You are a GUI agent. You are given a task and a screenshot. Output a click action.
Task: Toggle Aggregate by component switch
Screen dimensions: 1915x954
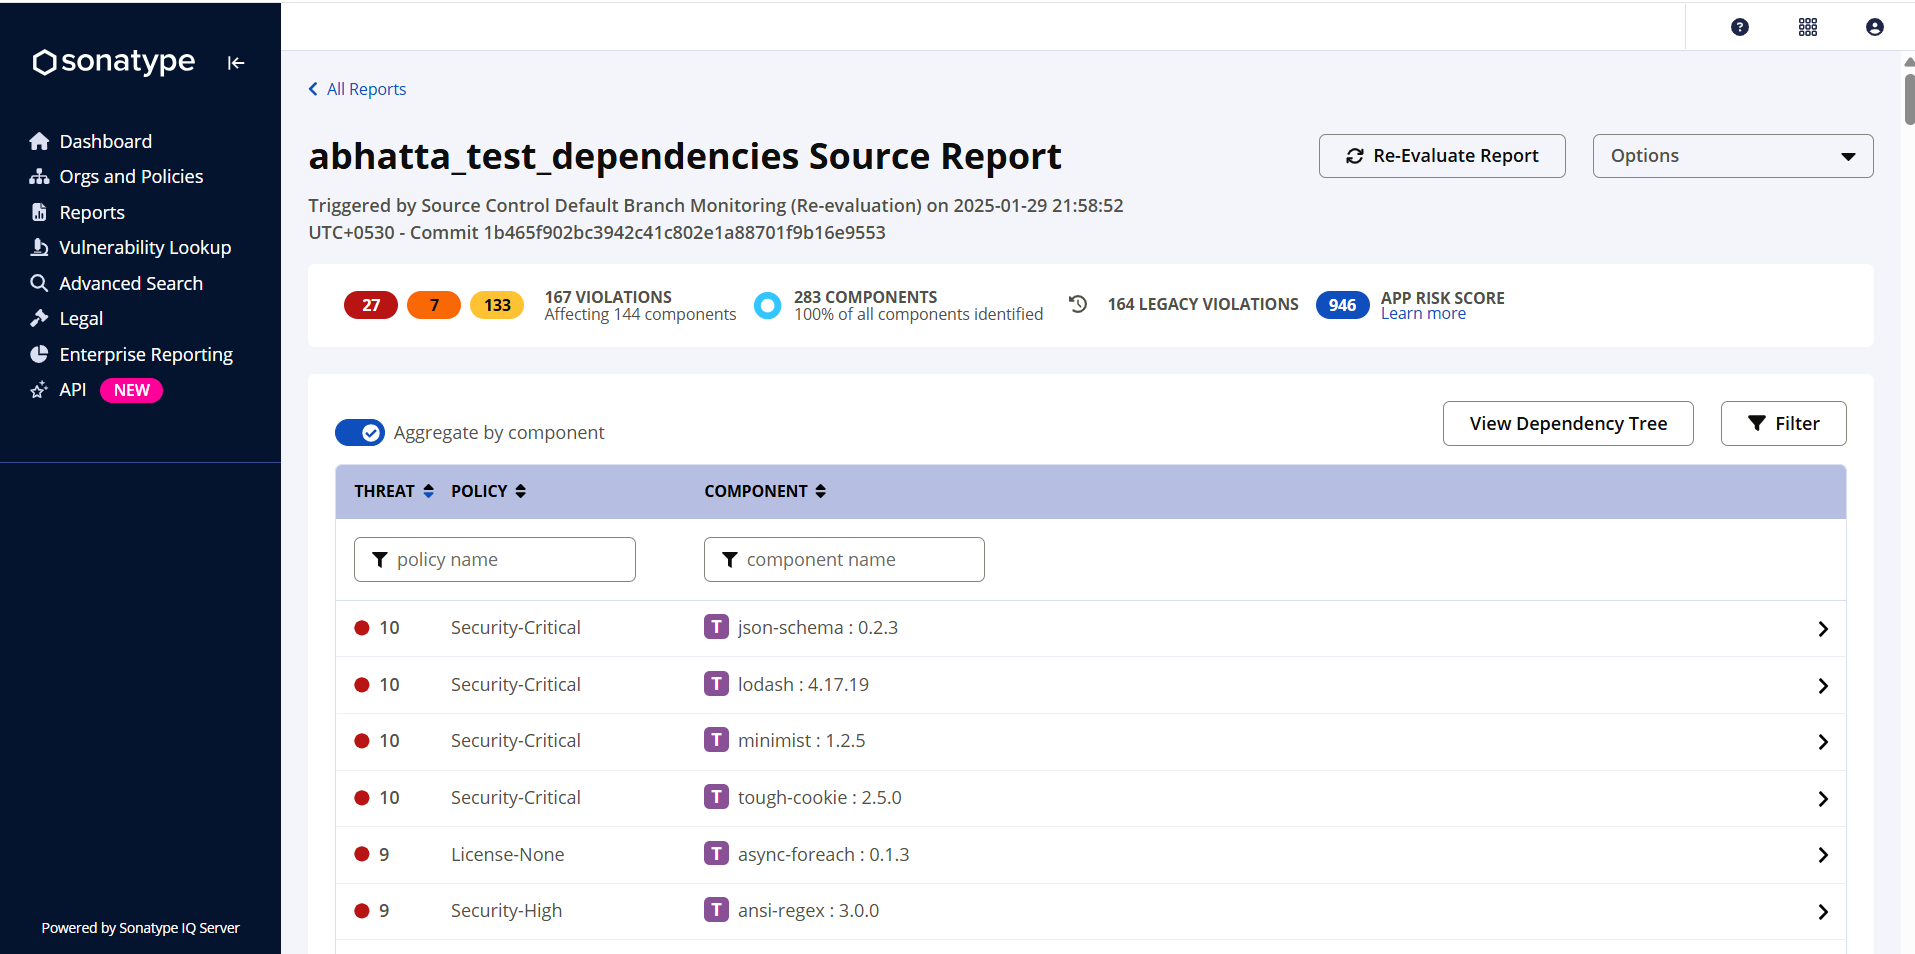point(360,432)
